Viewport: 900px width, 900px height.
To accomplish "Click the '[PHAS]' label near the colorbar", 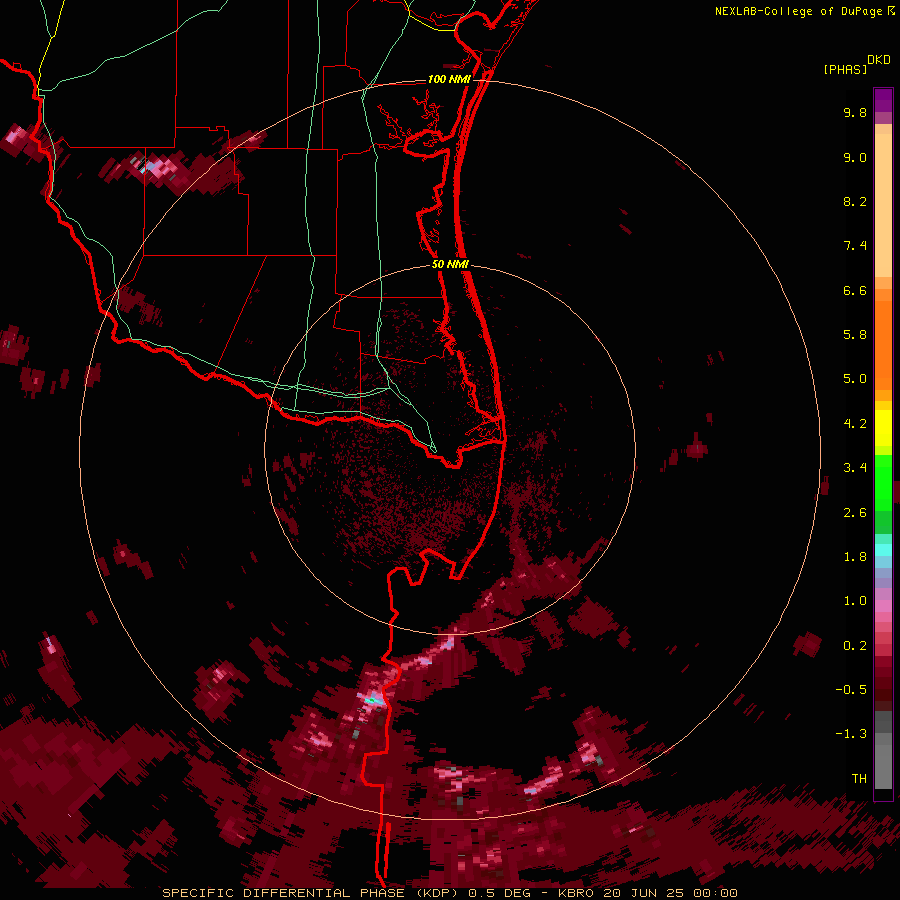I will 845,69.
